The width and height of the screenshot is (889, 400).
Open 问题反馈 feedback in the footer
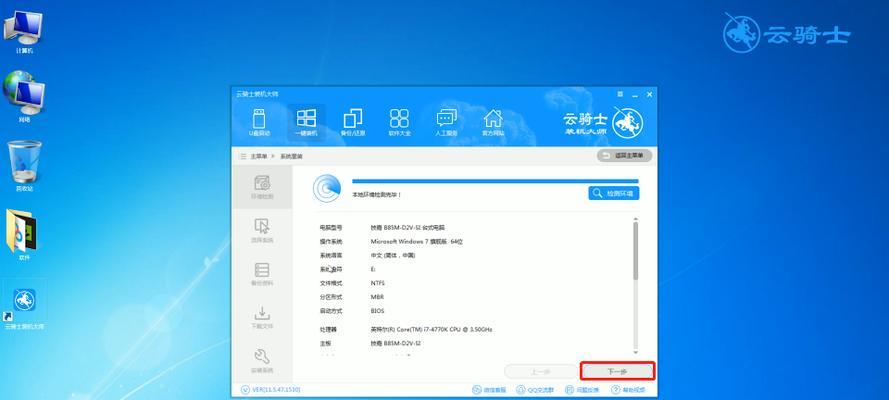[x=582, y=390]
